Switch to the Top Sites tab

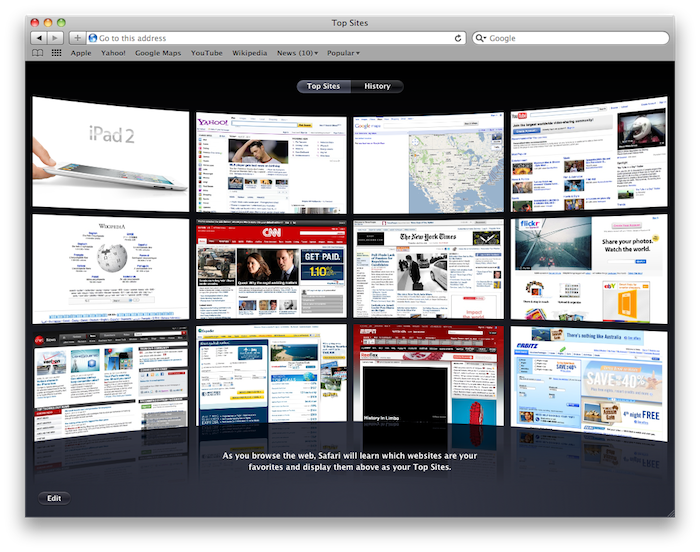(x=324, y=86)
